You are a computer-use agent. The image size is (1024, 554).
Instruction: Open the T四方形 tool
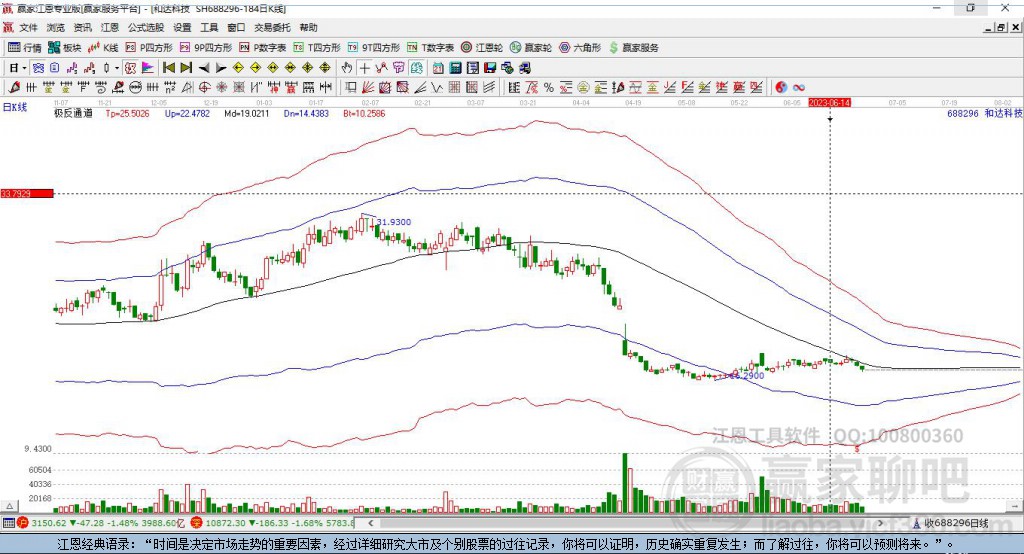[317, 48]
